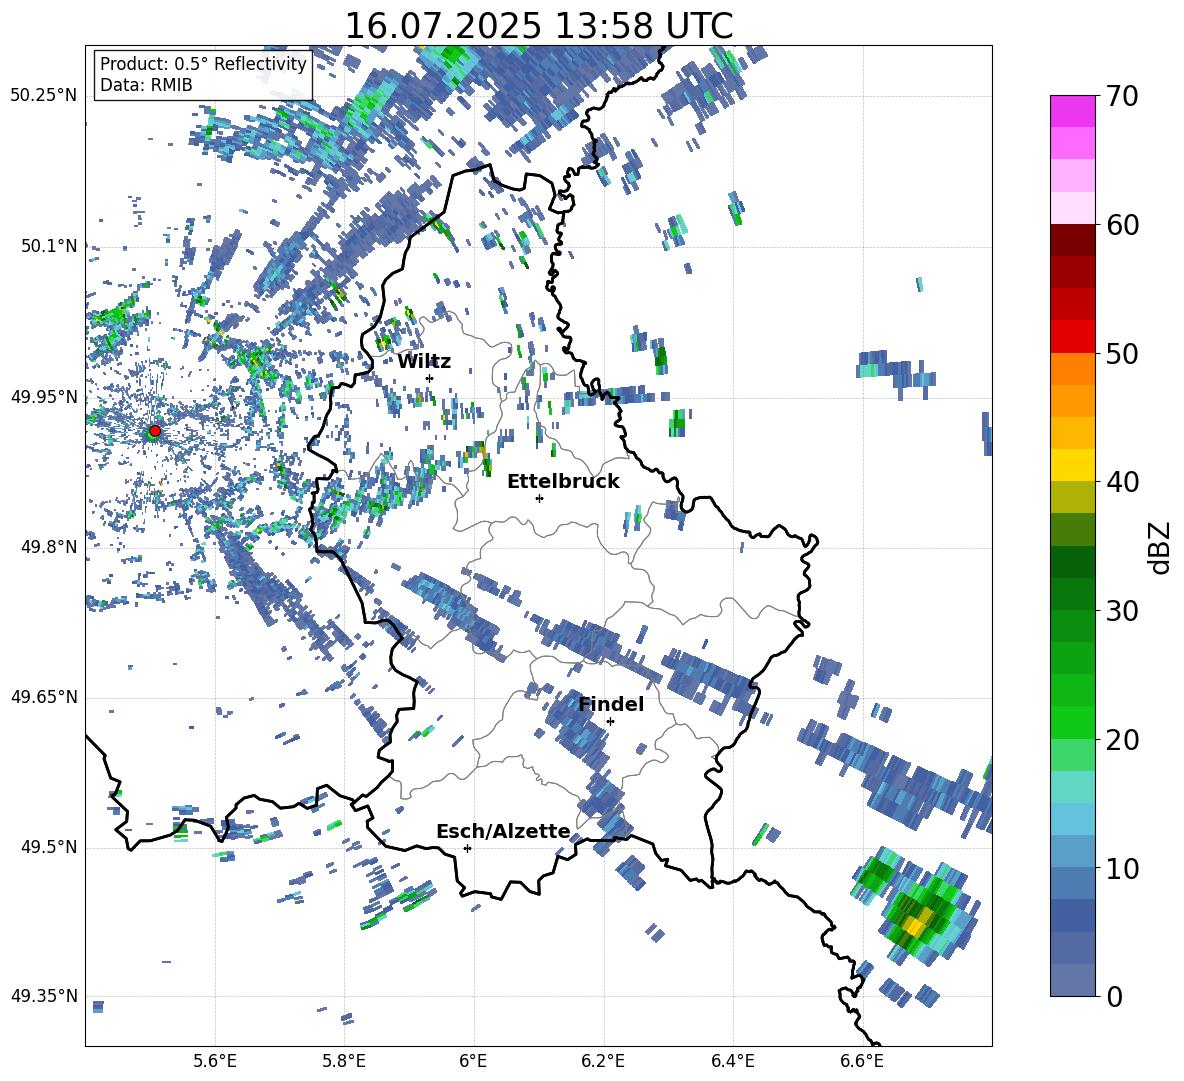Click the 49.35°N latitude label

point(44,996)
